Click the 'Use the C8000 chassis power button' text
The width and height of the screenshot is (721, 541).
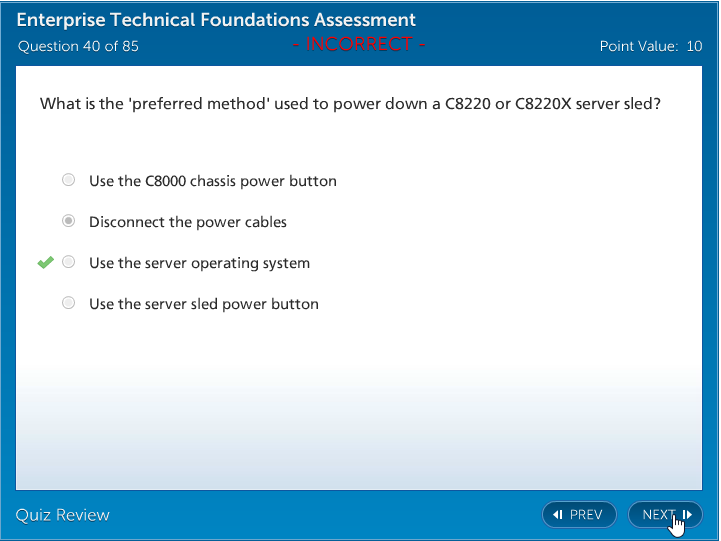tap(212, 182)
